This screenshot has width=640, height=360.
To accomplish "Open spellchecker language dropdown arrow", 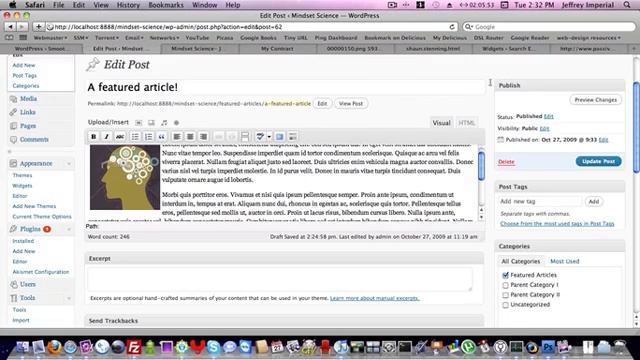I will [269, 137].
